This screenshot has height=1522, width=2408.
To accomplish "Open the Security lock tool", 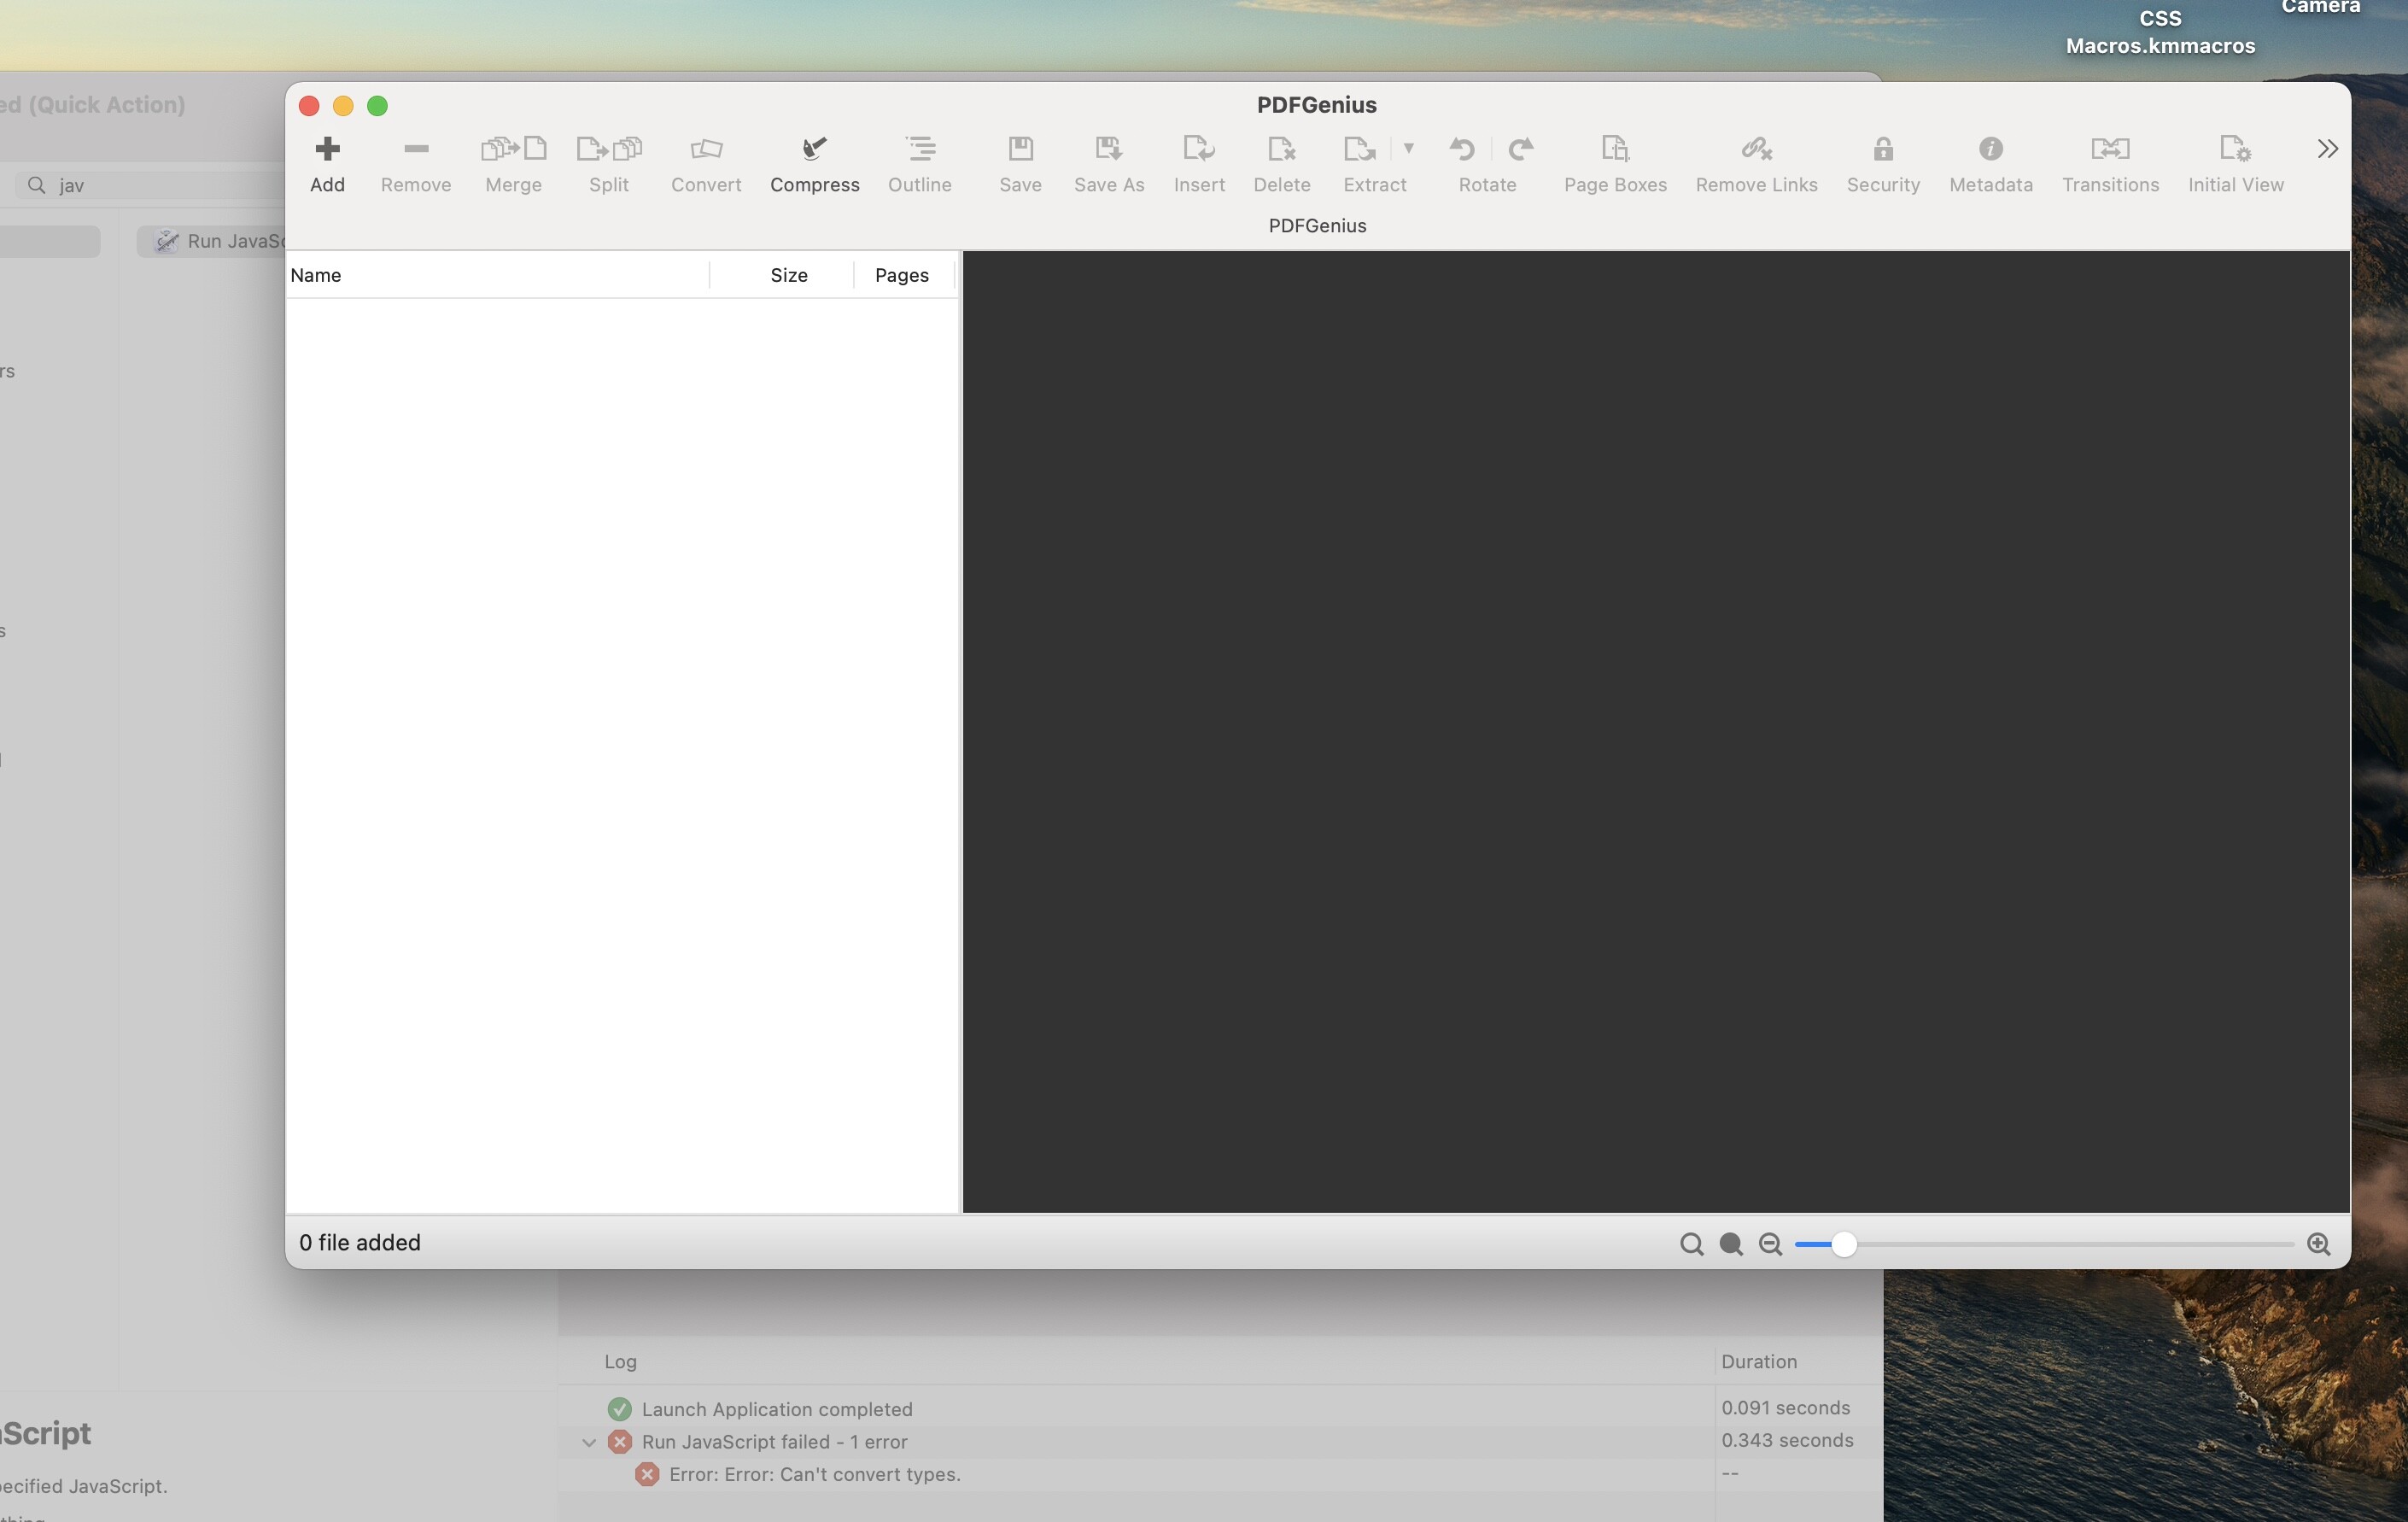I will (x=1883, y=150).
